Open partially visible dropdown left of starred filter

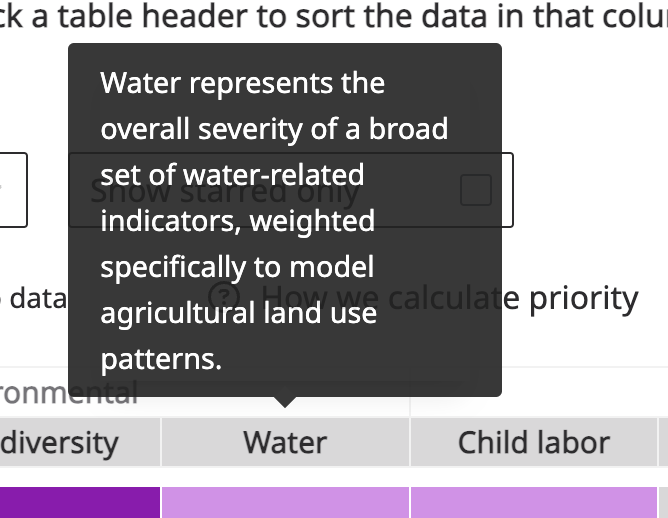pyautogui.click(x=12, y=190)
